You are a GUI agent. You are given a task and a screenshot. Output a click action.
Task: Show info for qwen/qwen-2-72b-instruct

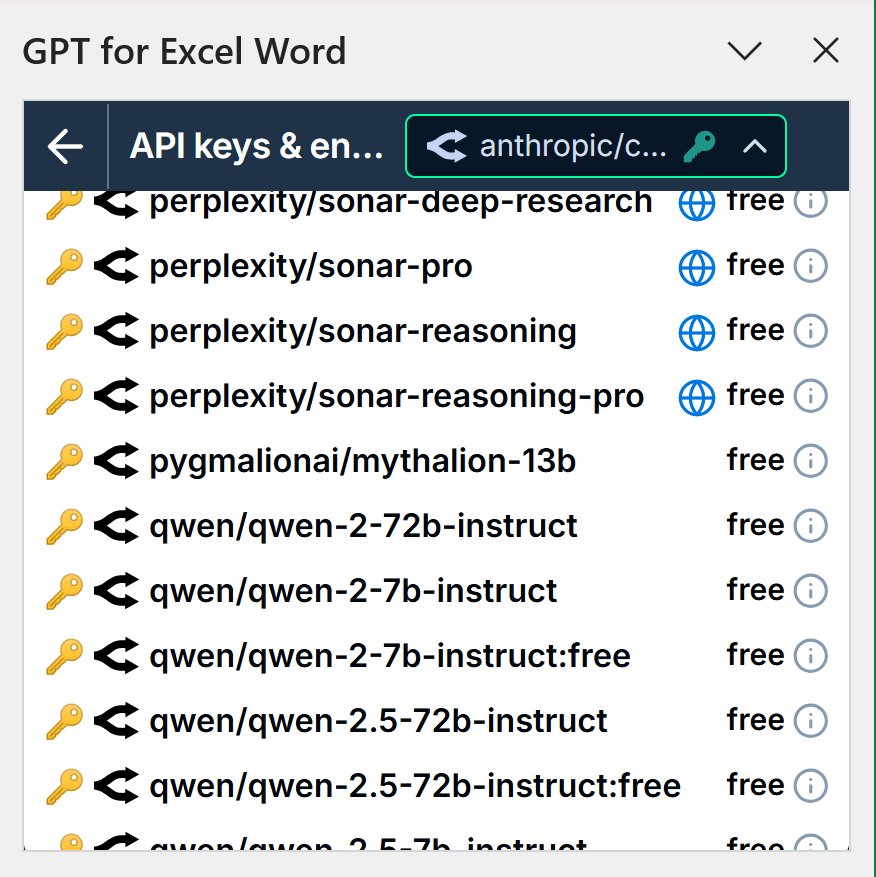pyautogui.click(x=811, y=525)
